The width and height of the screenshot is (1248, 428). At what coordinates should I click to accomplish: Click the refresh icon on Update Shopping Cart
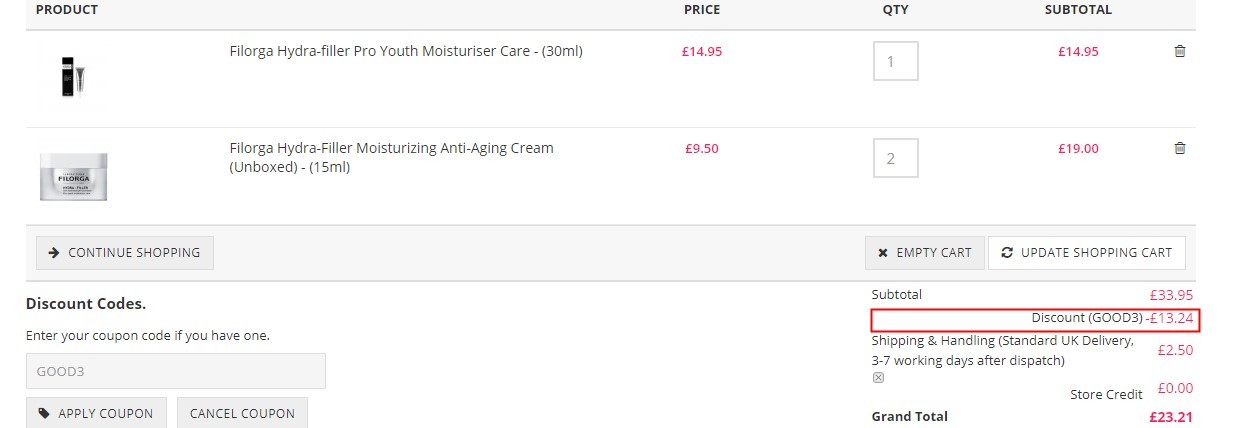tap(1007, 253)
